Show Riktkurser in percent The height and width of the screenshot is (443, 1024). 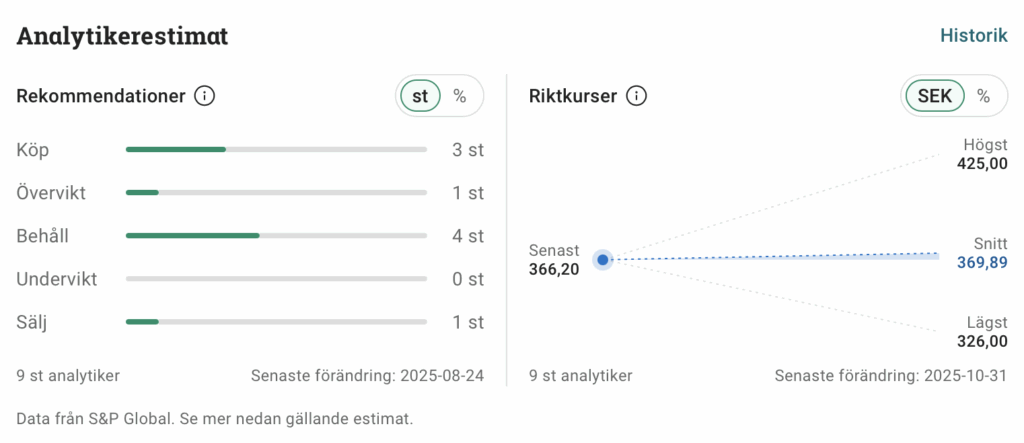983,97
